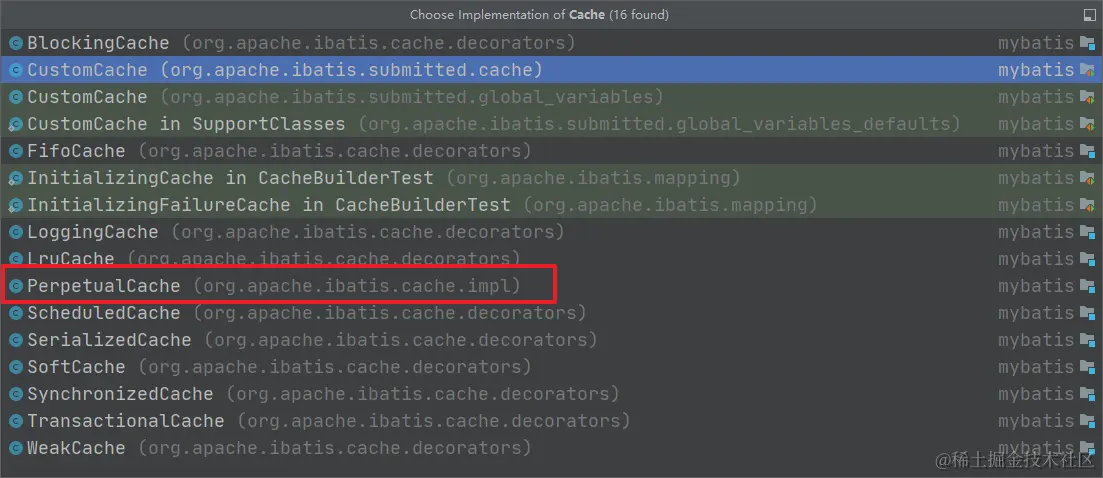Go to ScheduledCache implementation
Screen dimensions: 1103x478
(104, 313)
